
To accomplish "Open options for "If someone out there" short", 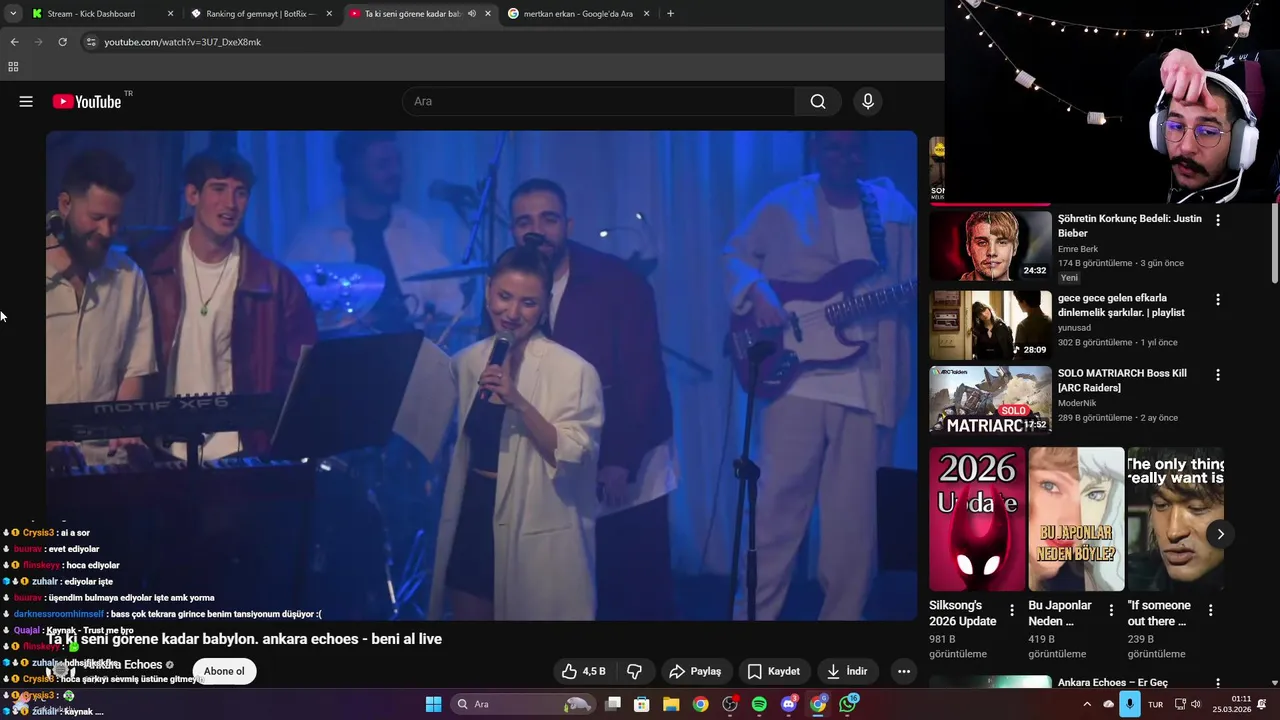I will point(1210,610).
